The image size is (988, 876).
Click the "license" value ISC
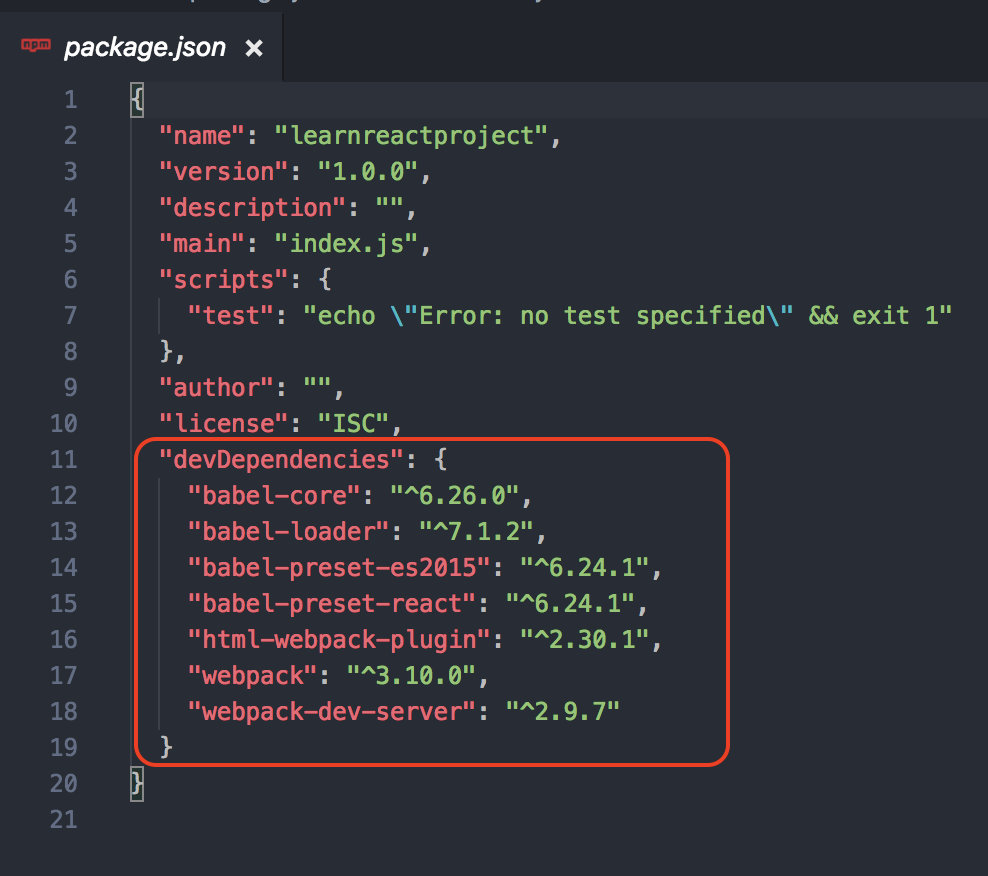352,423
